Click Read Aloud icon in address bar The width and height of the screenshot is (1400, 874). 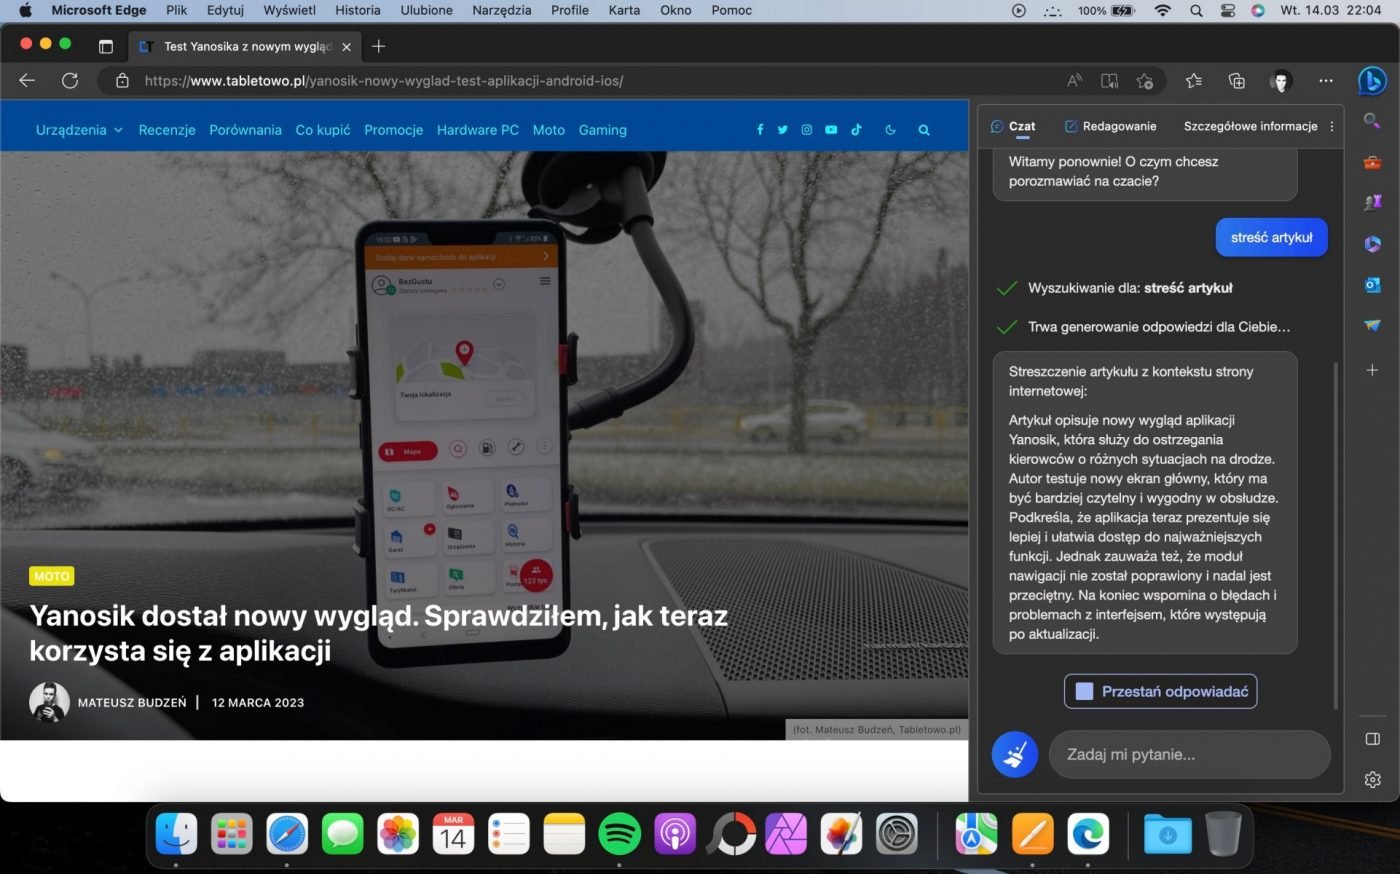[1074, 81]
